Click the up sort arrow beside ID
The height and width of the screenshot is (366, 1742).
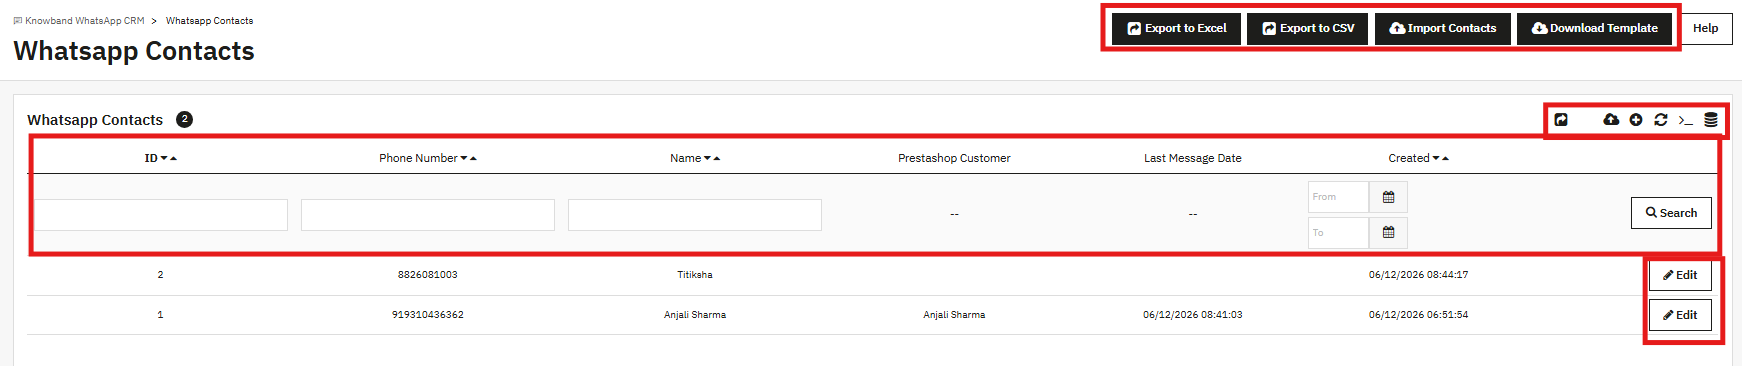(x=173, y=159)
